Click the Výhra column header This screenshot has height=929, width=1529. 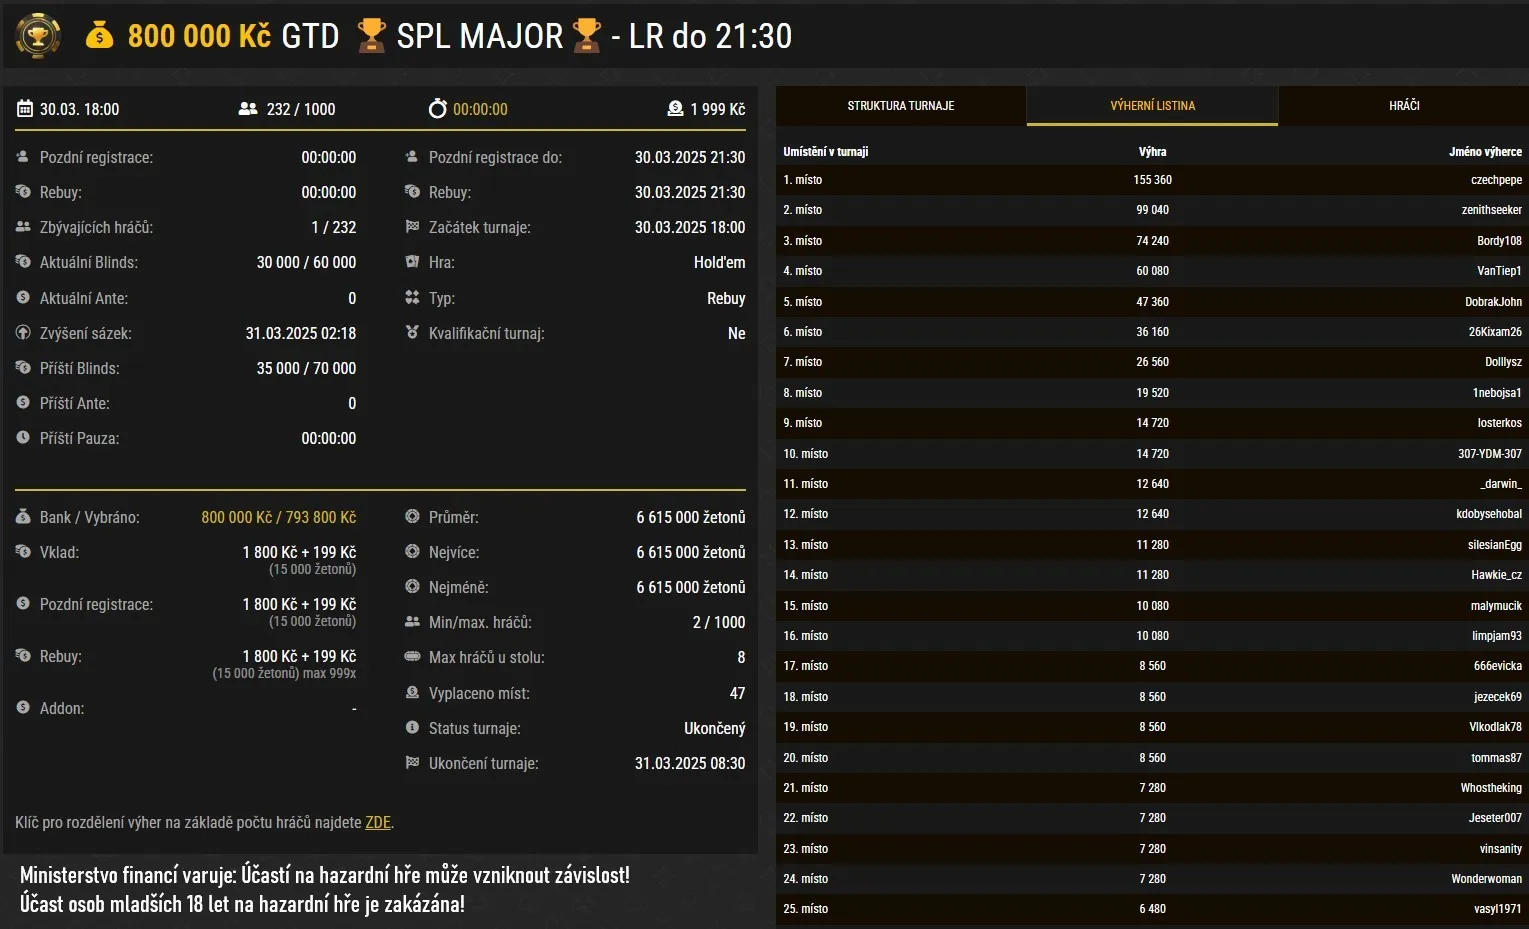point(1152,151)
